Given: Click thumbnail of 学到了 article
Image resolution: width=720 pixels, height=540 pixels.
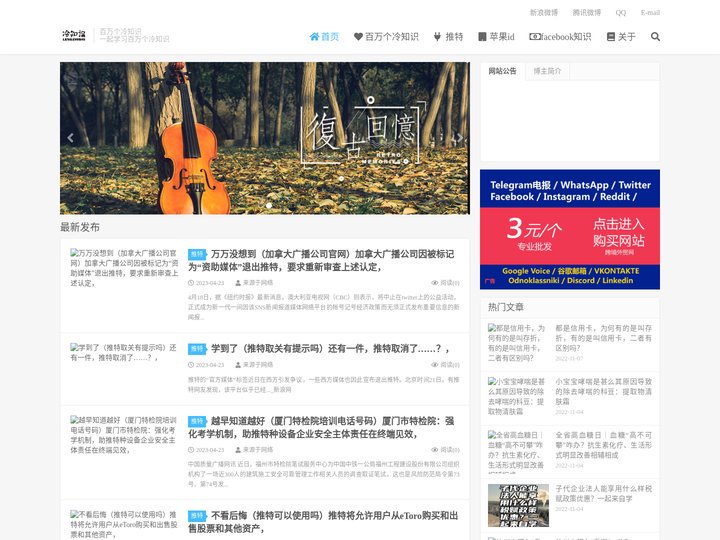Looking at the screenshot, I should tap(124, 353).
